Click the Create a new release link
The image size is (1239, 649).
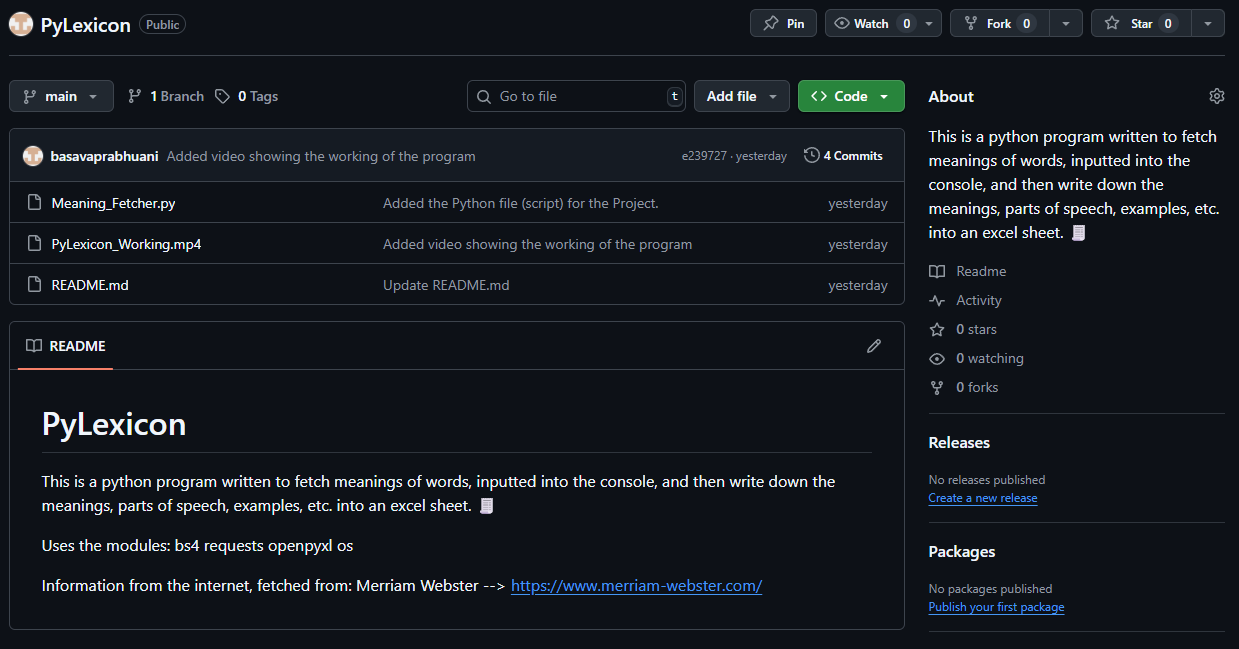pos(982,498)
